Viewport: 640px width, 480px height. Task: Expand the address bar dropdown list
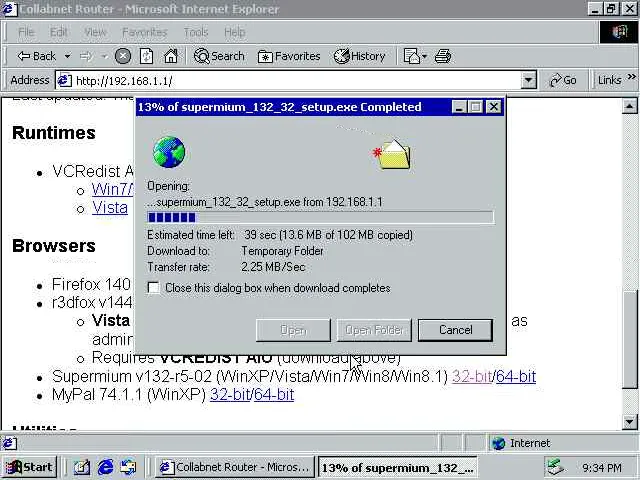point(528,80)
